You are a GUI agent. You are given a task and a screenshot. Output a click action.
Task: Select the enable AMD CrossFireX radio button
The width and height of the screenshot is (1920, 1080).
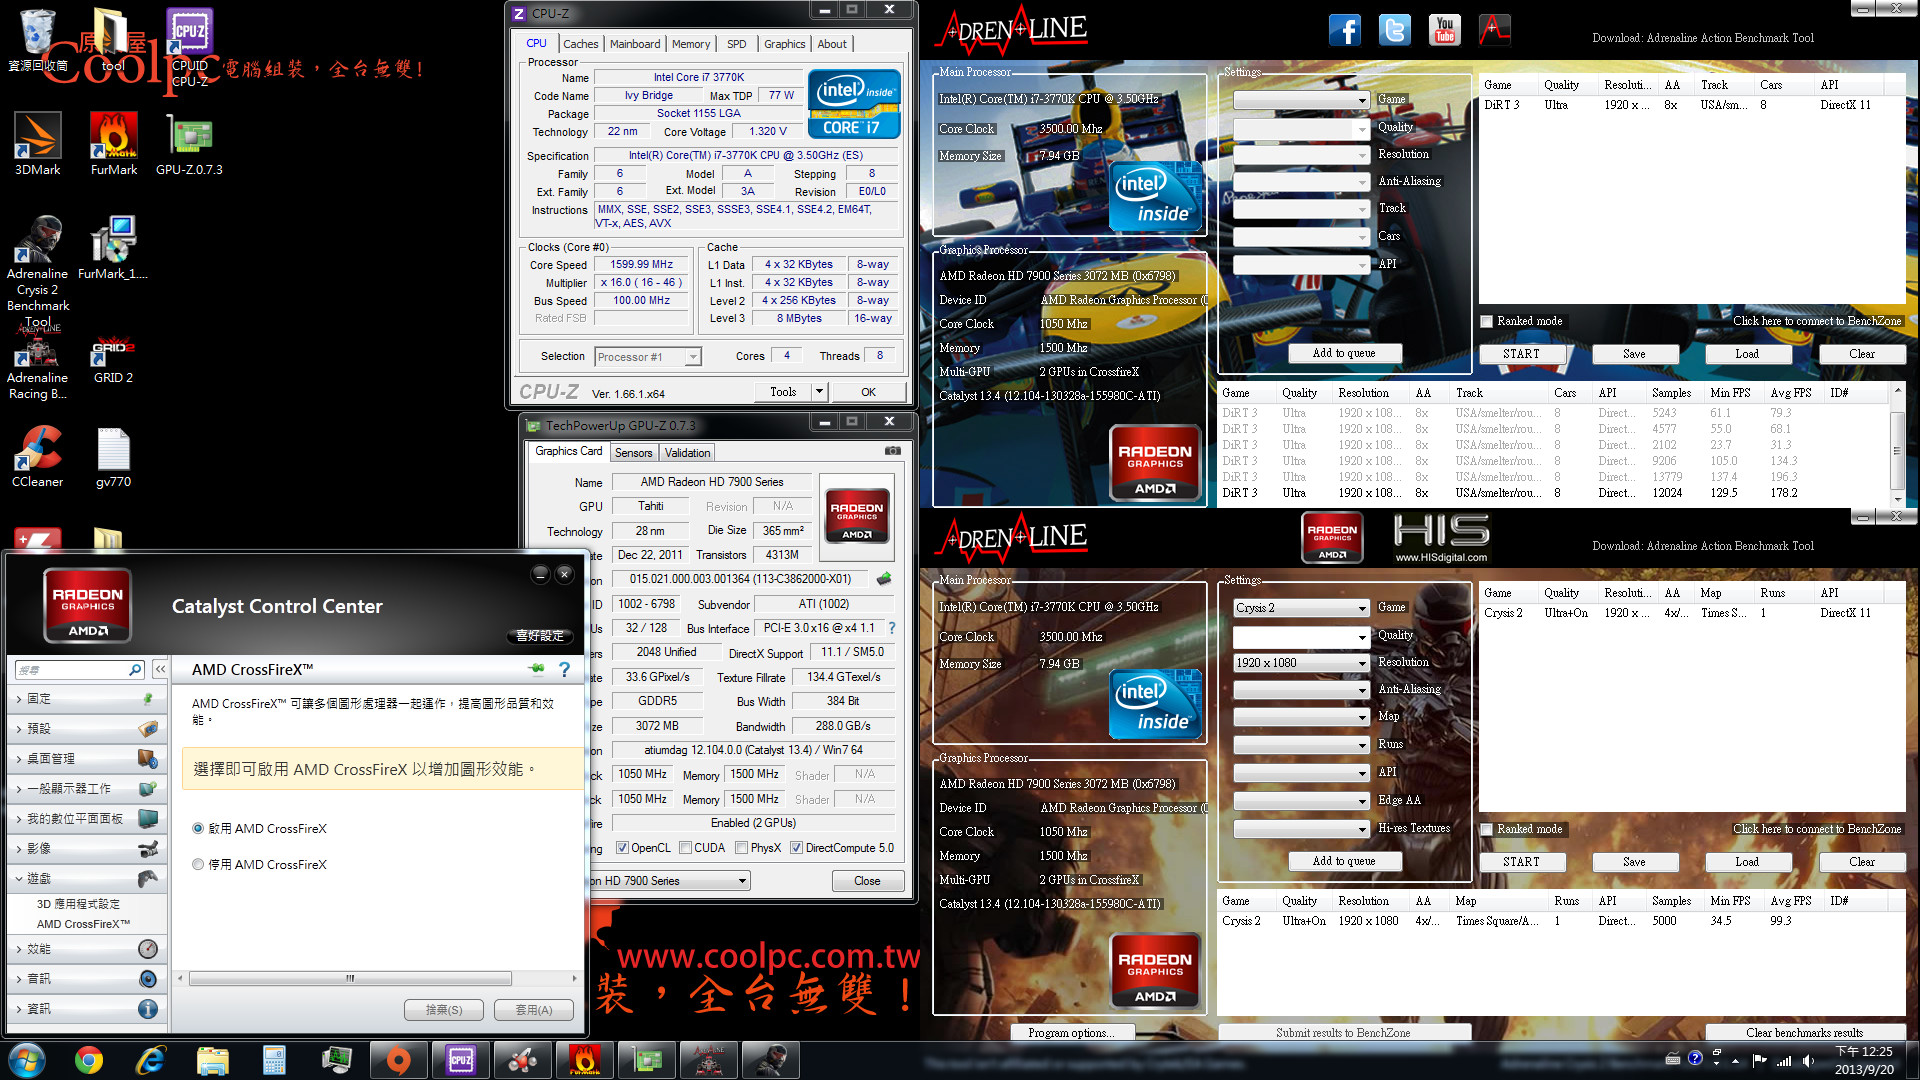click(198, 828)
